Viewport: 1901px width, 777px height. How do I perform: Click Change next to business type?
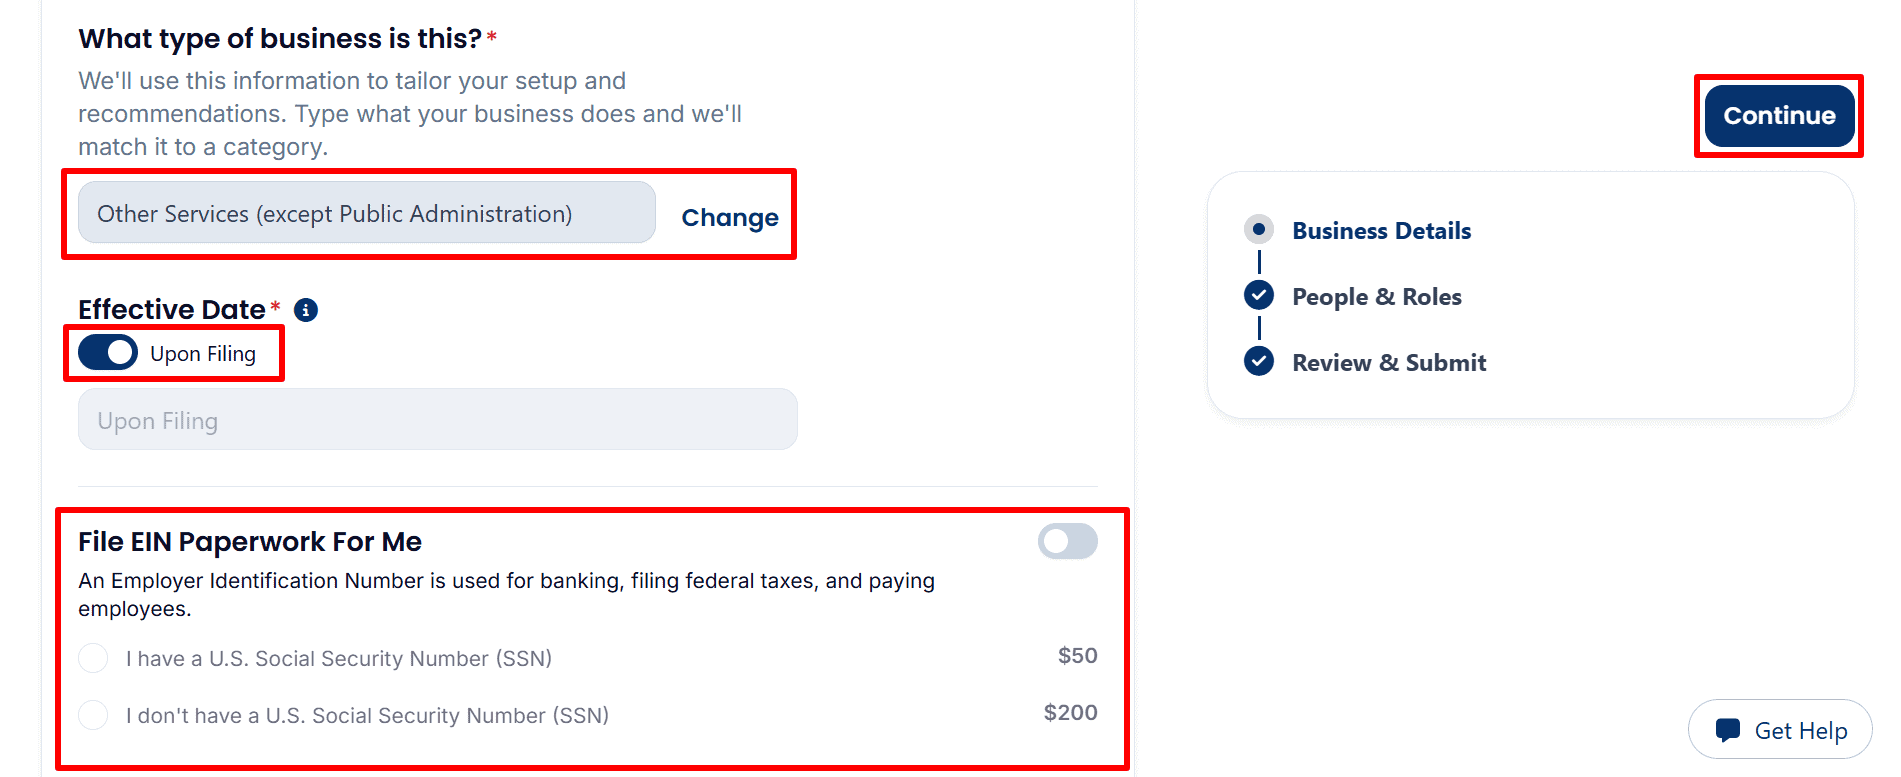[730, 217]
